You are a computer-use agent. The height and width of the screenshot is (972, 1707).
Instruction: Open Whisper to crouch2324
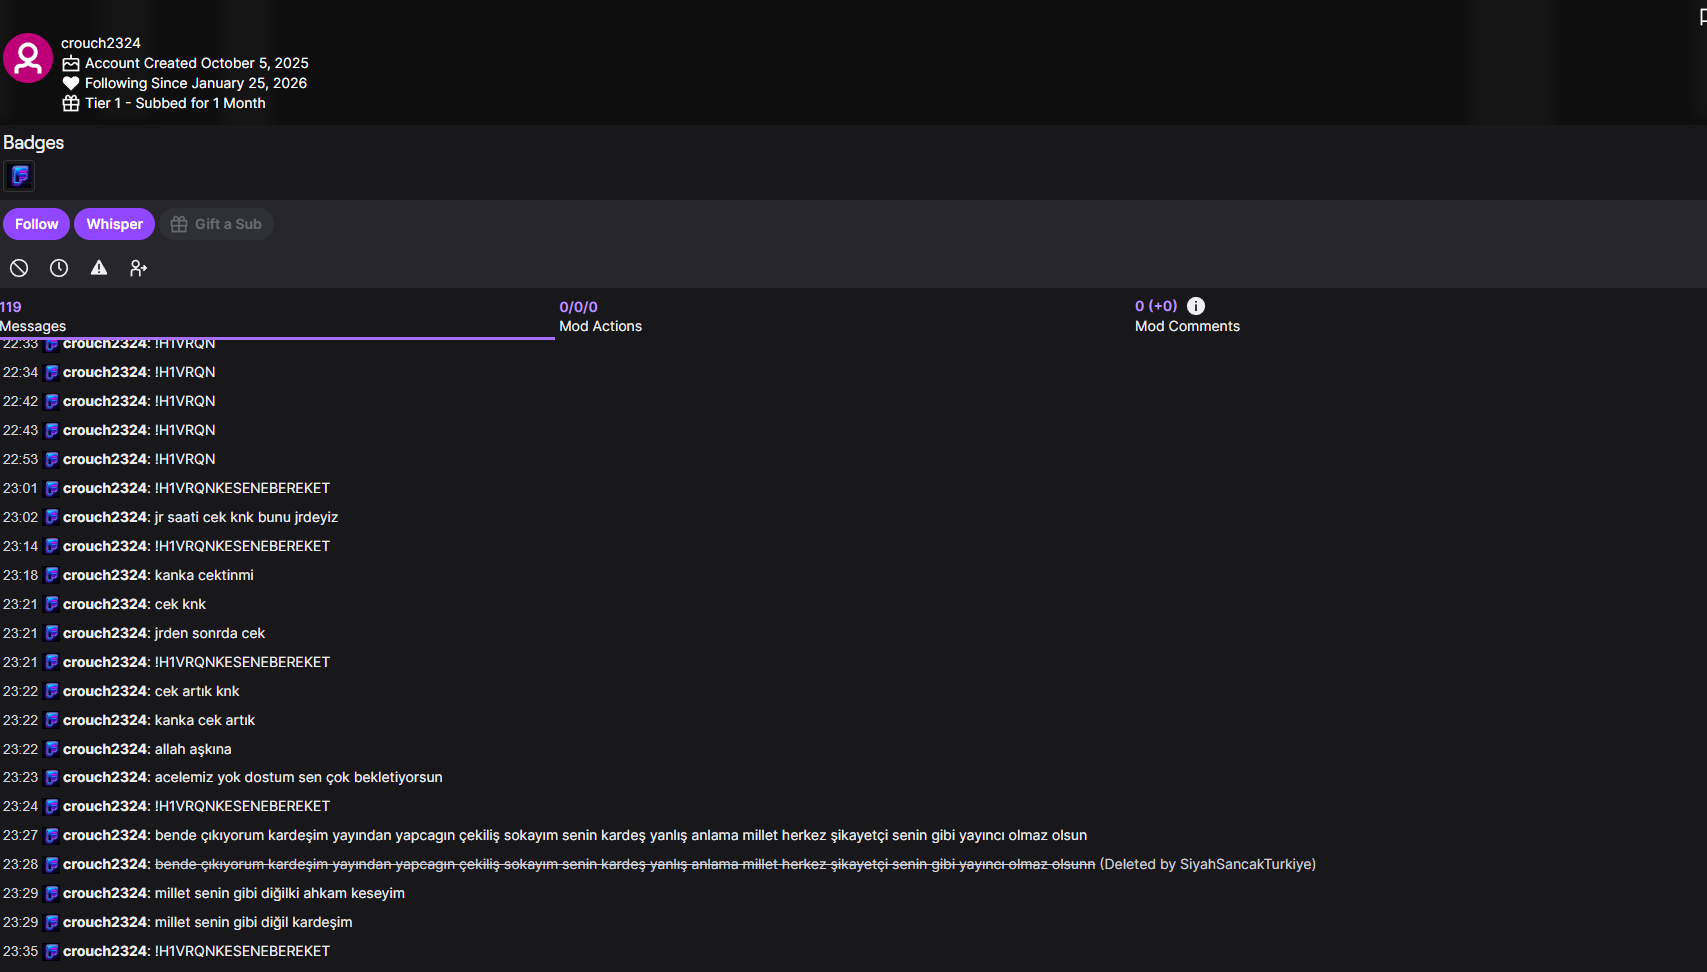pos(114,224)
